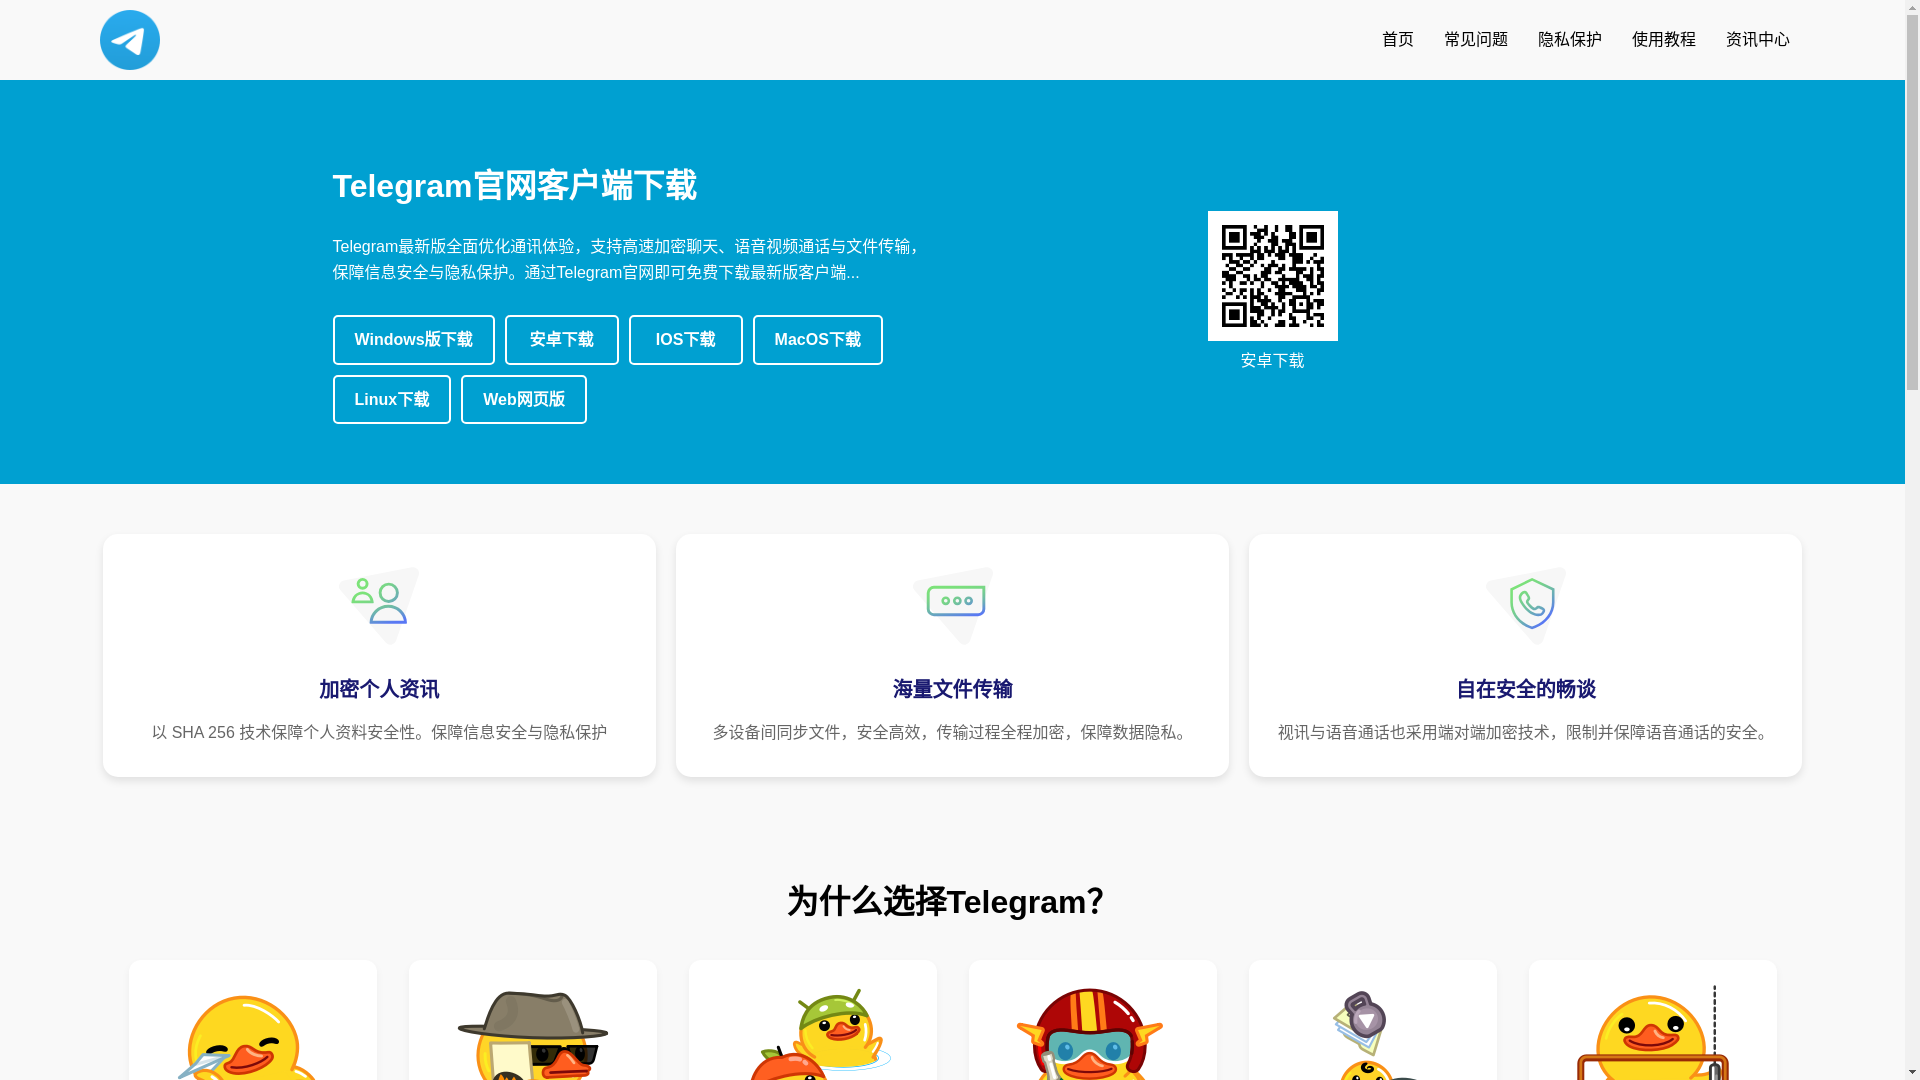Click the Telegram paper plane logo

tap(130, 40)
